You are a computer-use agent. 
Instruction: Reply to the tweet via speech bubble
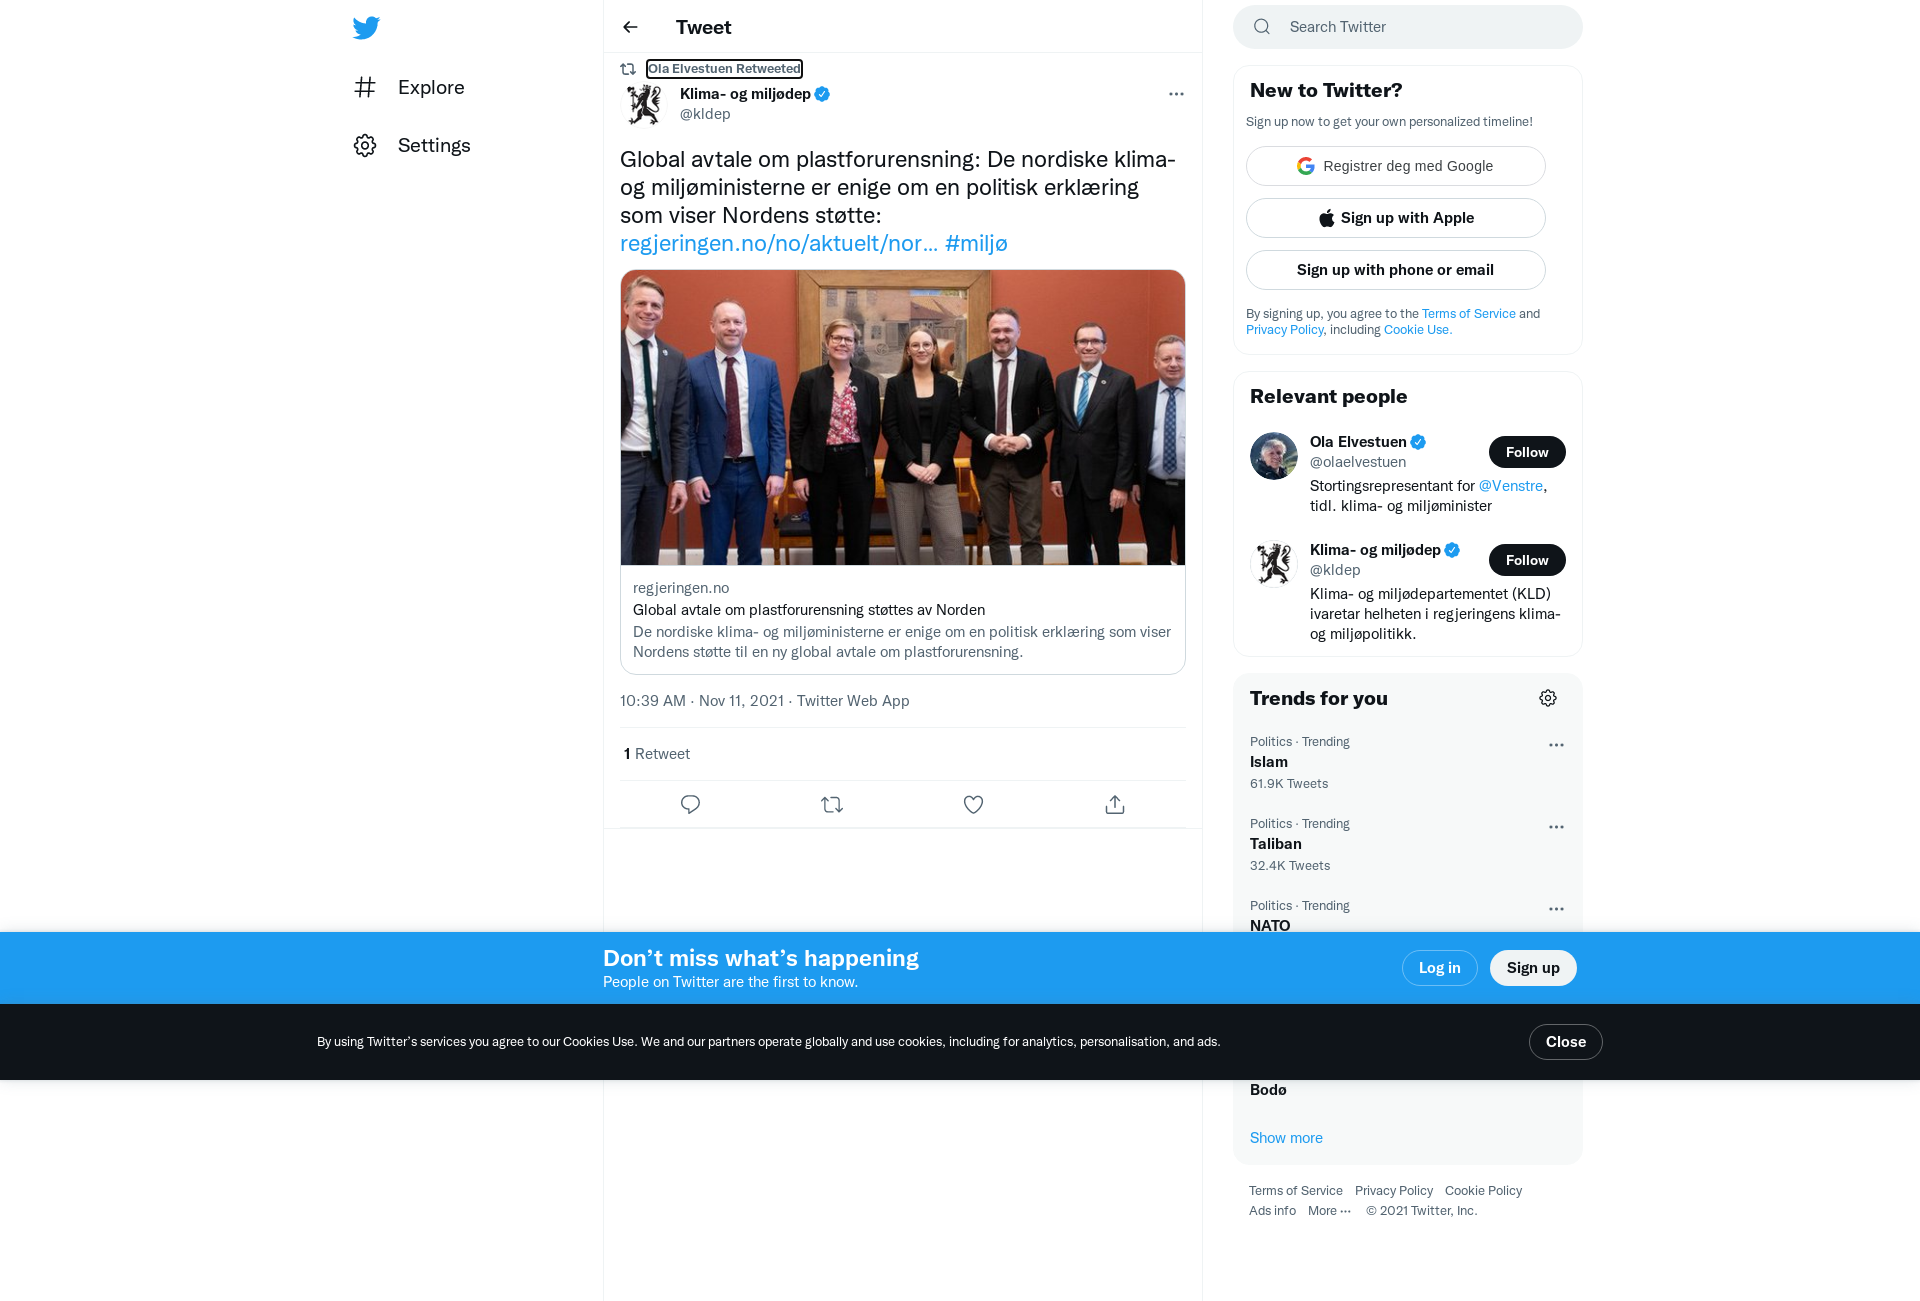click(x=690, y=804)
